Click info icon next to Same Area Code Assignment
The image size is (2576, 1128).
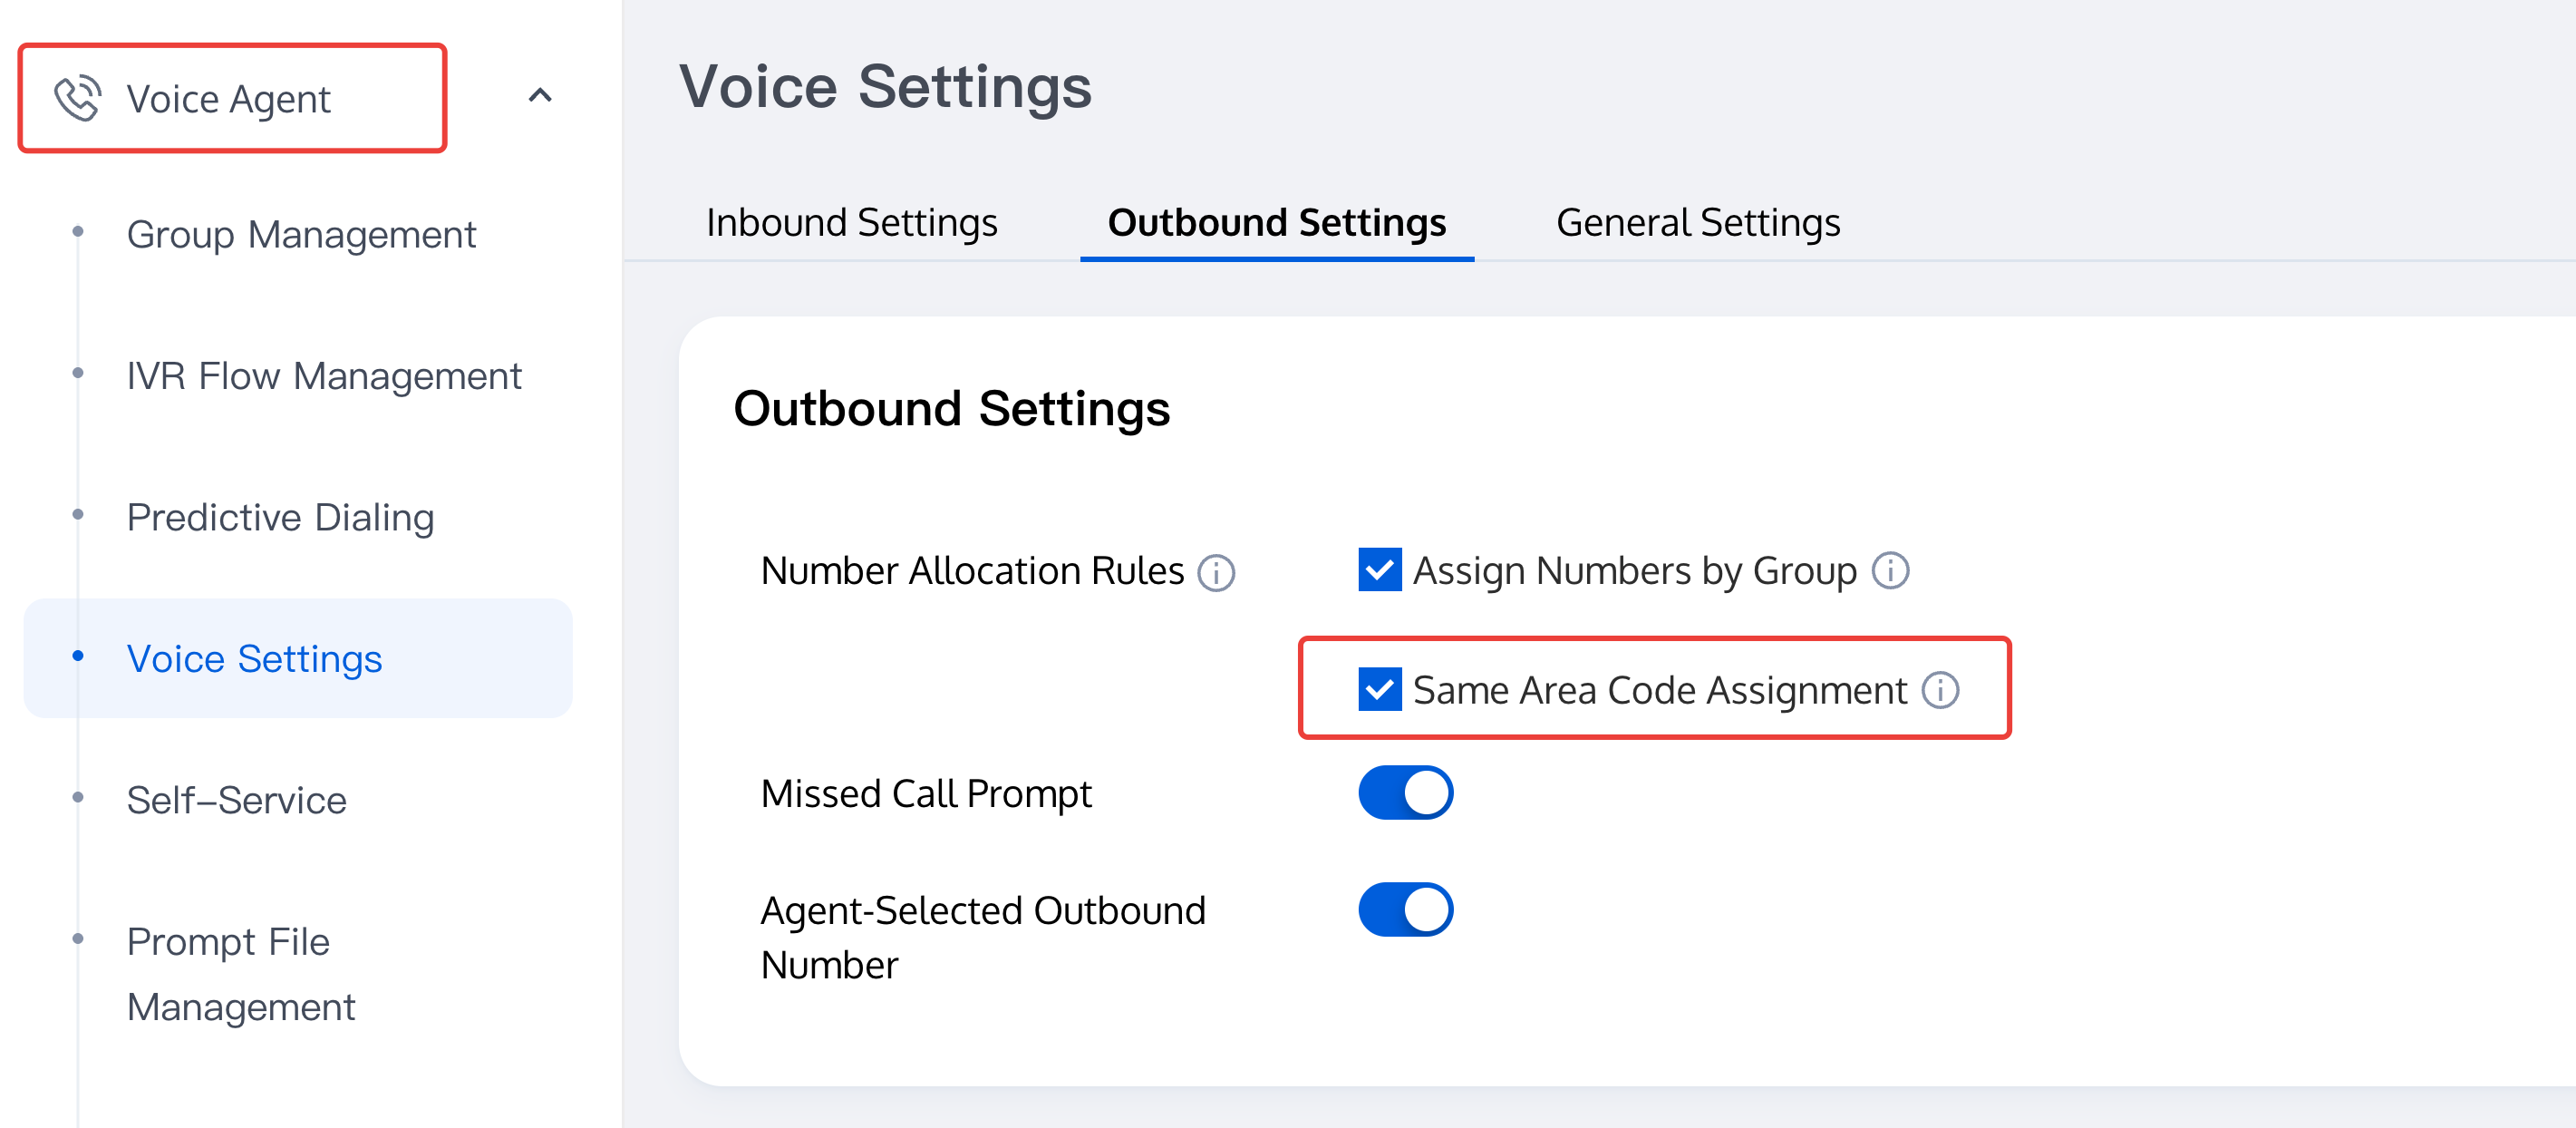tap(1940, 690)
